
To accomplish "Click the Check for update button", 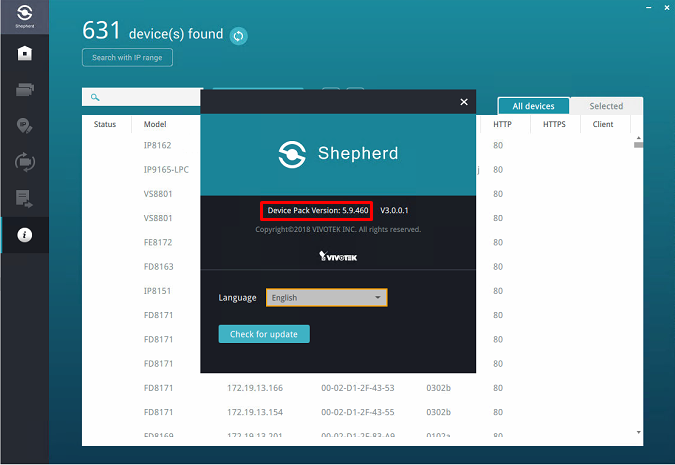I will coord(264,334).
